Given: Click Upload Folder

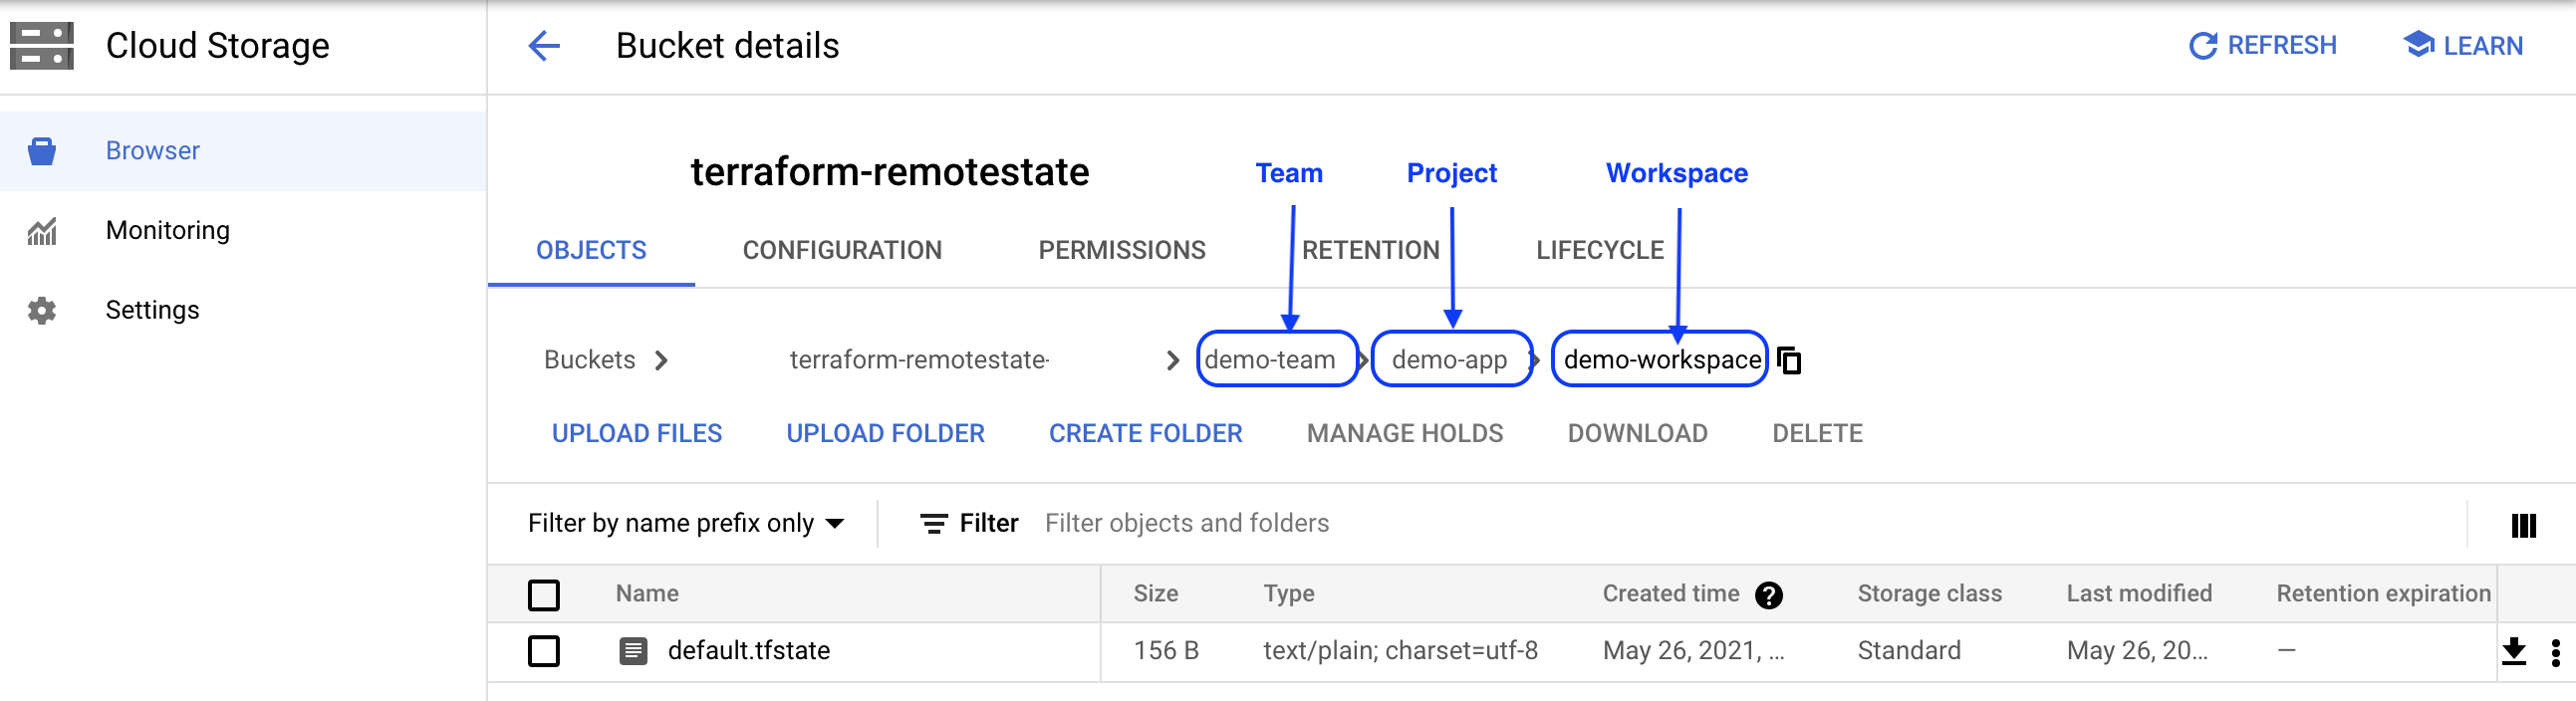Looking at the screenshot, I should click(x=885, y=434).
